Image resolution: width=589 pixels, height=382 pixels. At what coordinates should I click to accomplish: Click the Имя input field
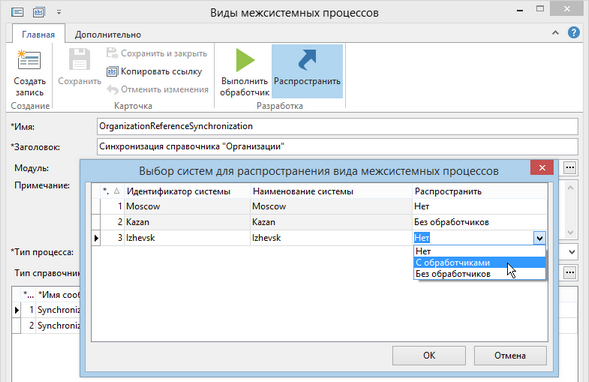(337, 126)
